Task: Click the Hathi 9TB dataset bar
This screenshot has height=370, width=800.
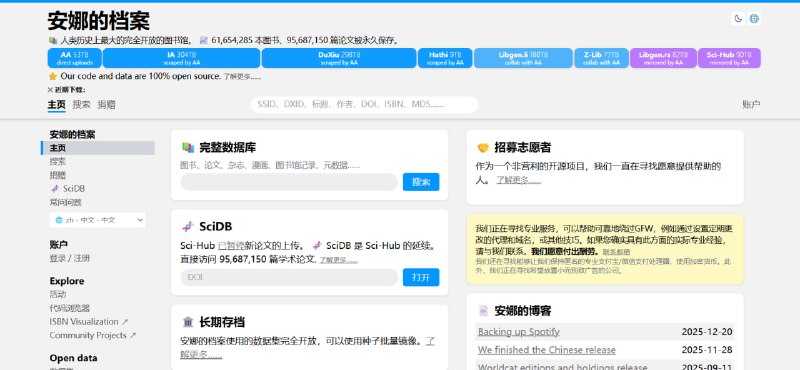Action: 445,58
